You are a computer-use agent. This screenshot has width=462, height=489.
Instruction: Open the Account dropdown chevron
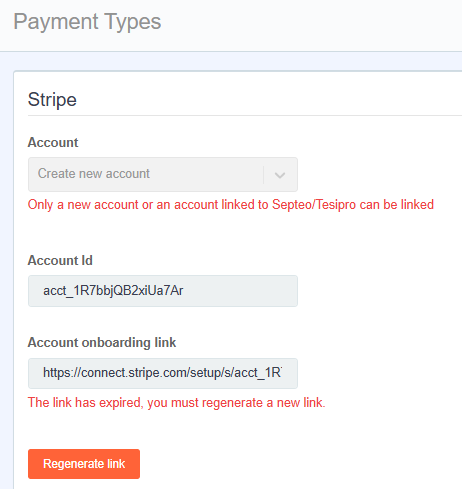pyautogui.click(x=280, y=175)
